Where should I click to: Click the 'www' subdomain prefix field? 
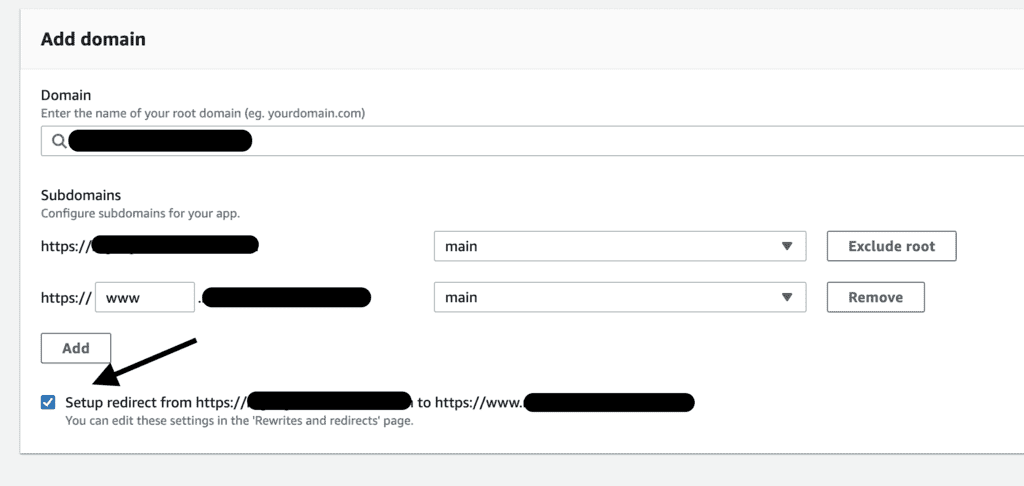143,297
